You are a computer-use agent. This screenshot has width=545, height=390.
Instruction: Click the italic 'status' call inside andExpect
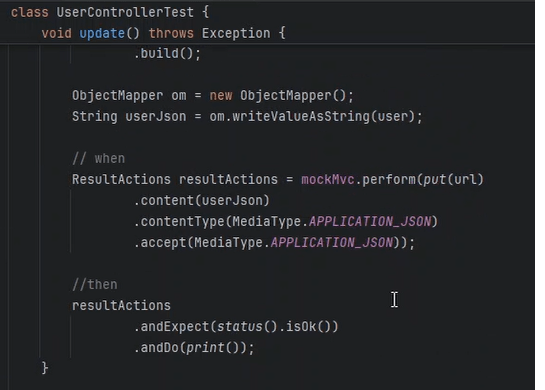pyautogui.click(x=239, y=327)
